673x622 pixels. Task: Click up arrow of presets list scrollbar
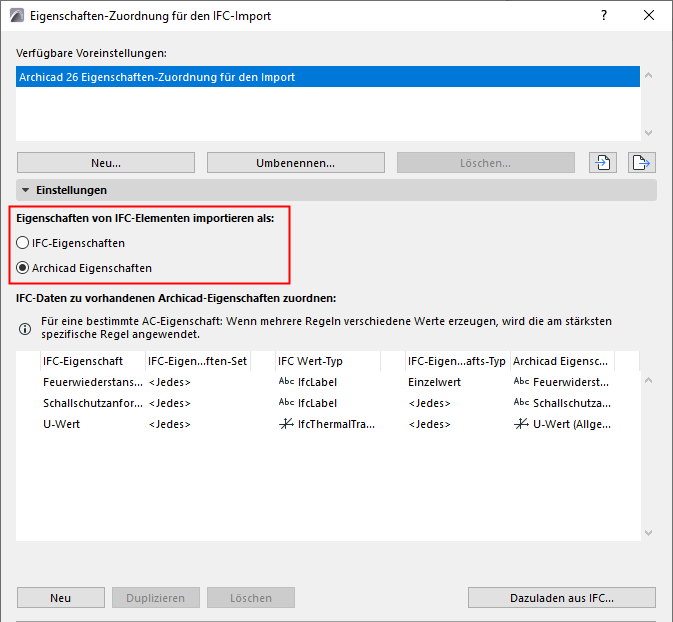pos(649,76)
